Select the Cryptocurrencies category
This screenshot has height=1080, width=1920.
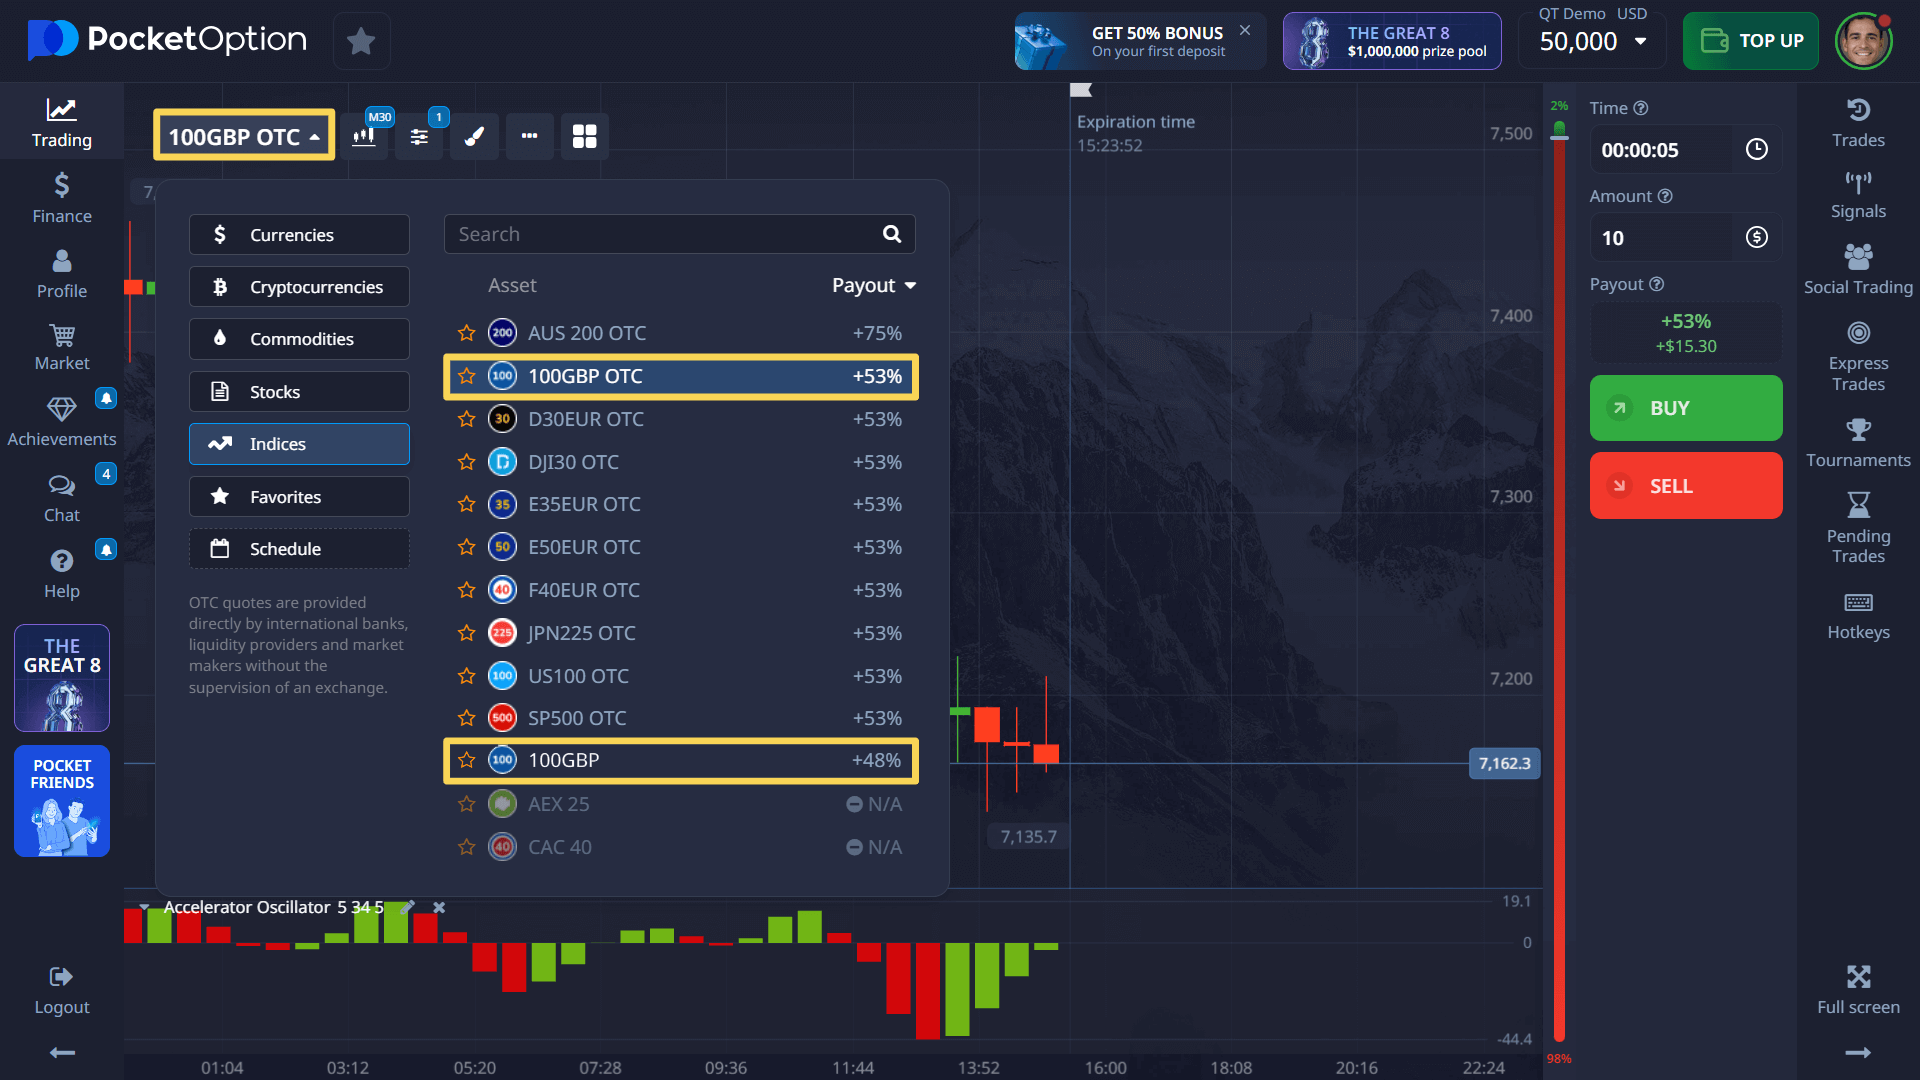tap(299, 287)
